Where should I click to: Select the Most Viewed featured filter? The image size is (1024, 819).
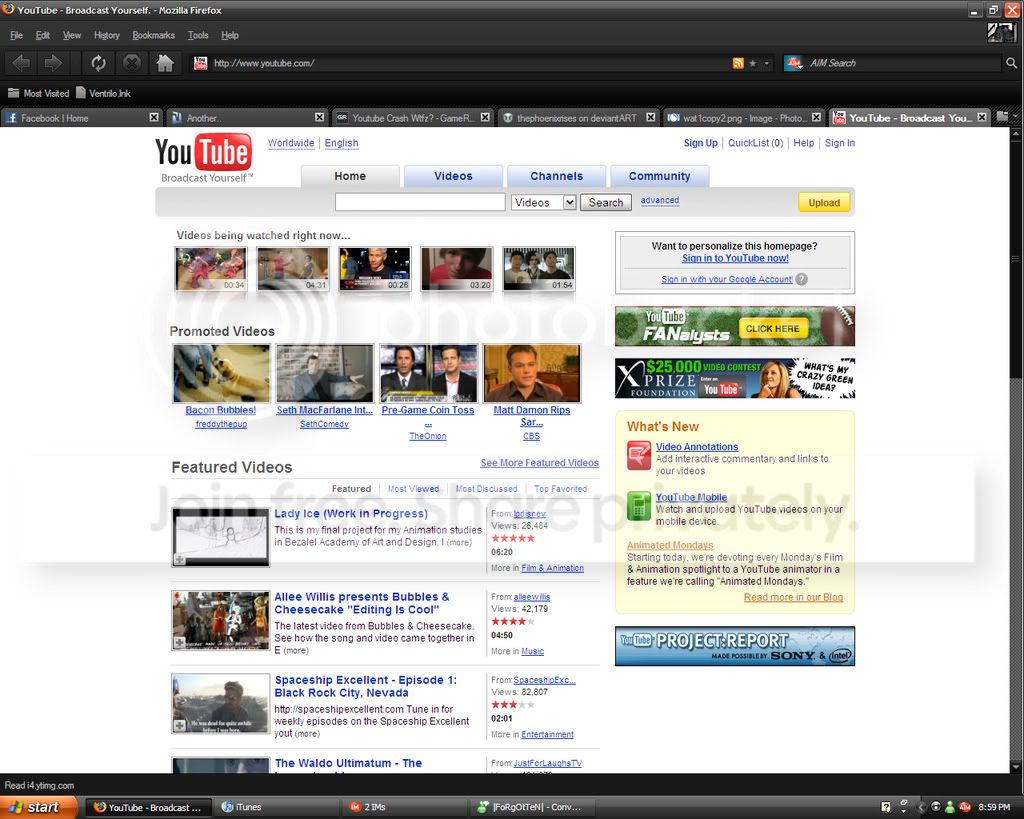413,489
